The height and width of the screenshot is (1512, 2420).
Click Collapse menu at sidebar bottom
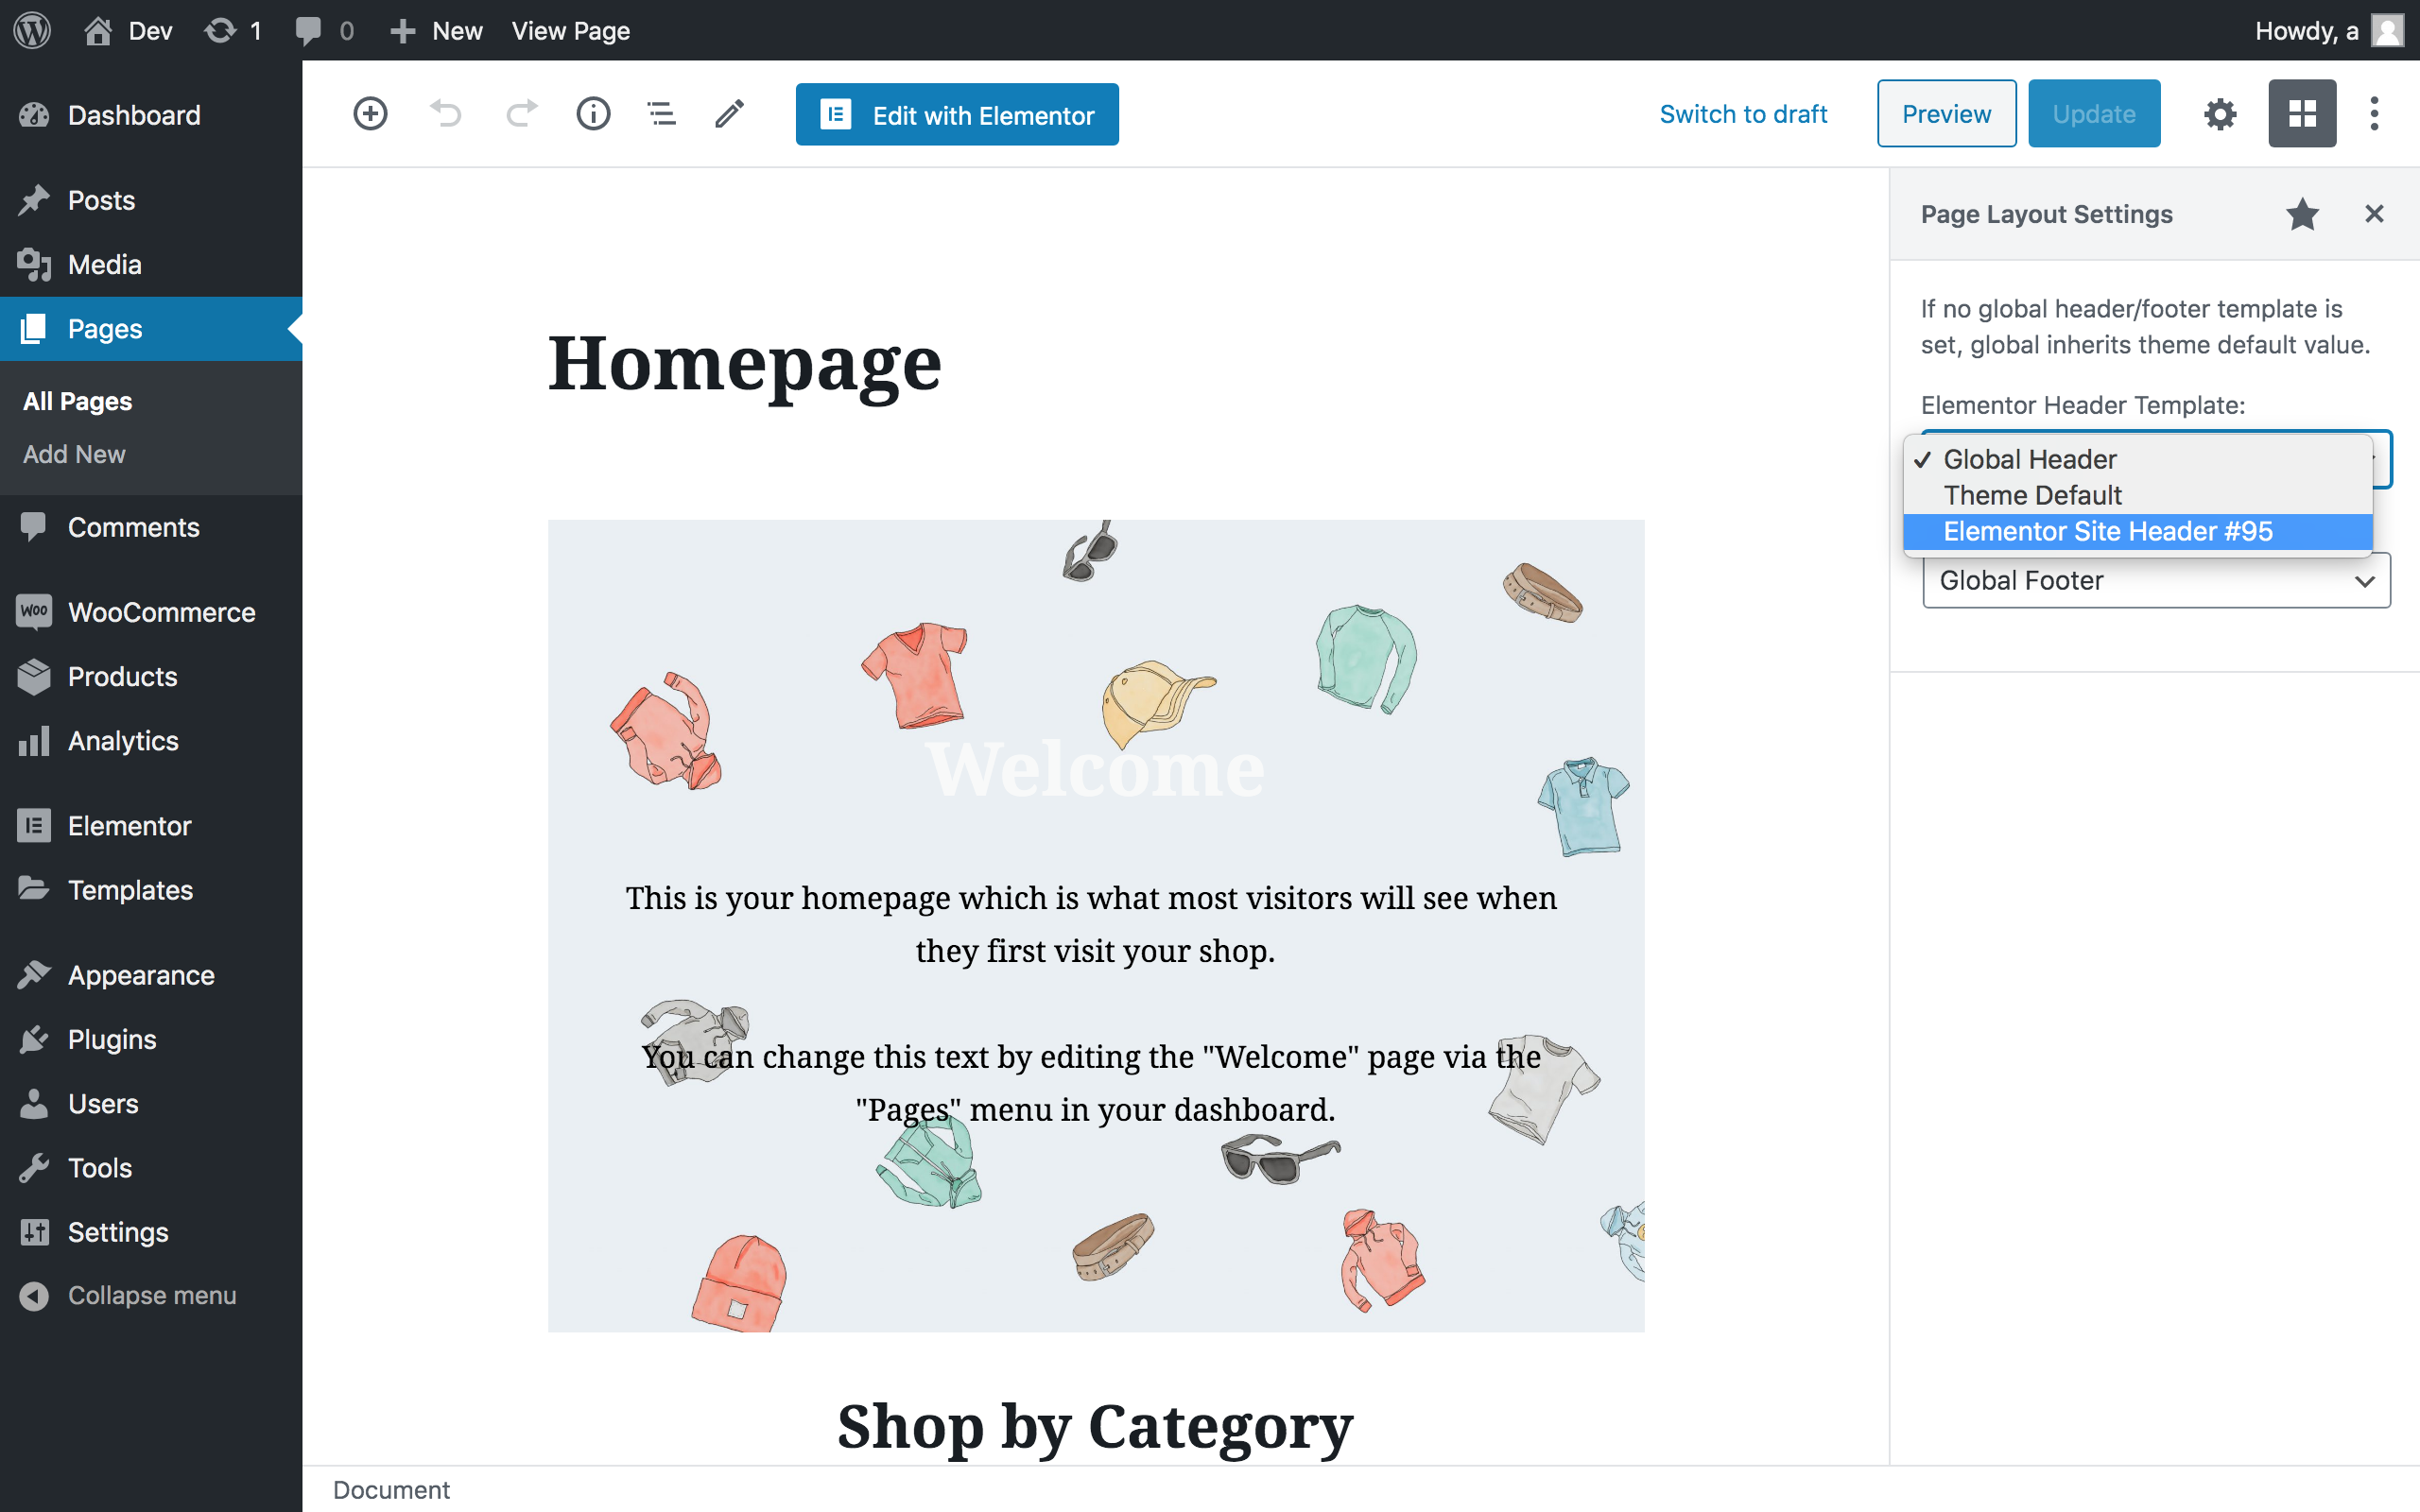tap(151, 1295)
